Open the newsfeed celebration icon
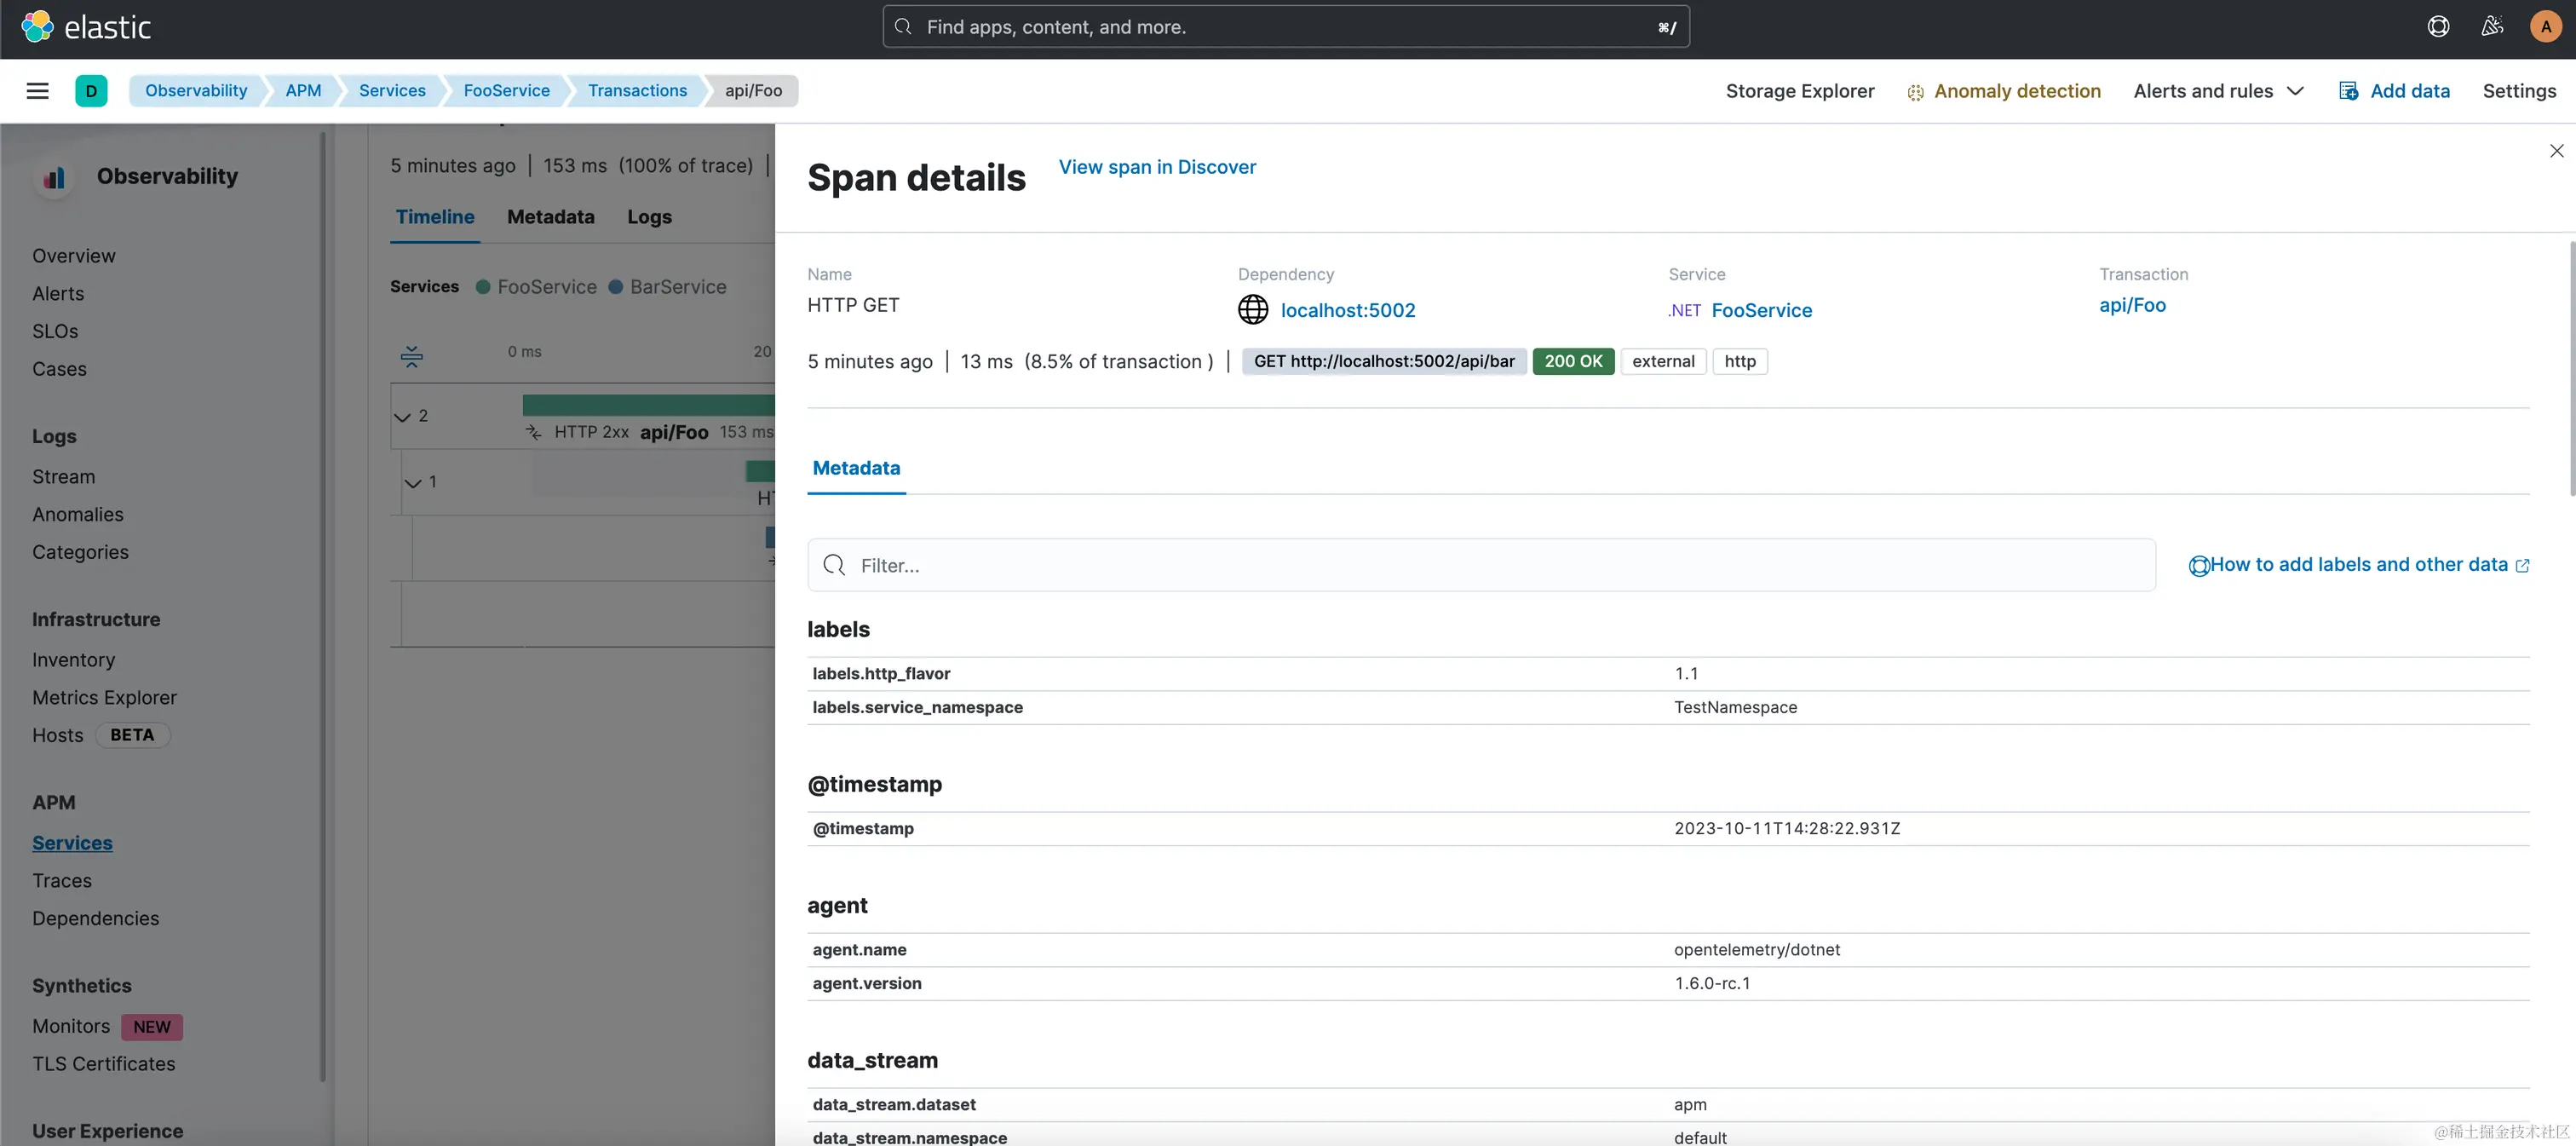Screen dimensions: 2576x1146 (x=2492, y=27)
